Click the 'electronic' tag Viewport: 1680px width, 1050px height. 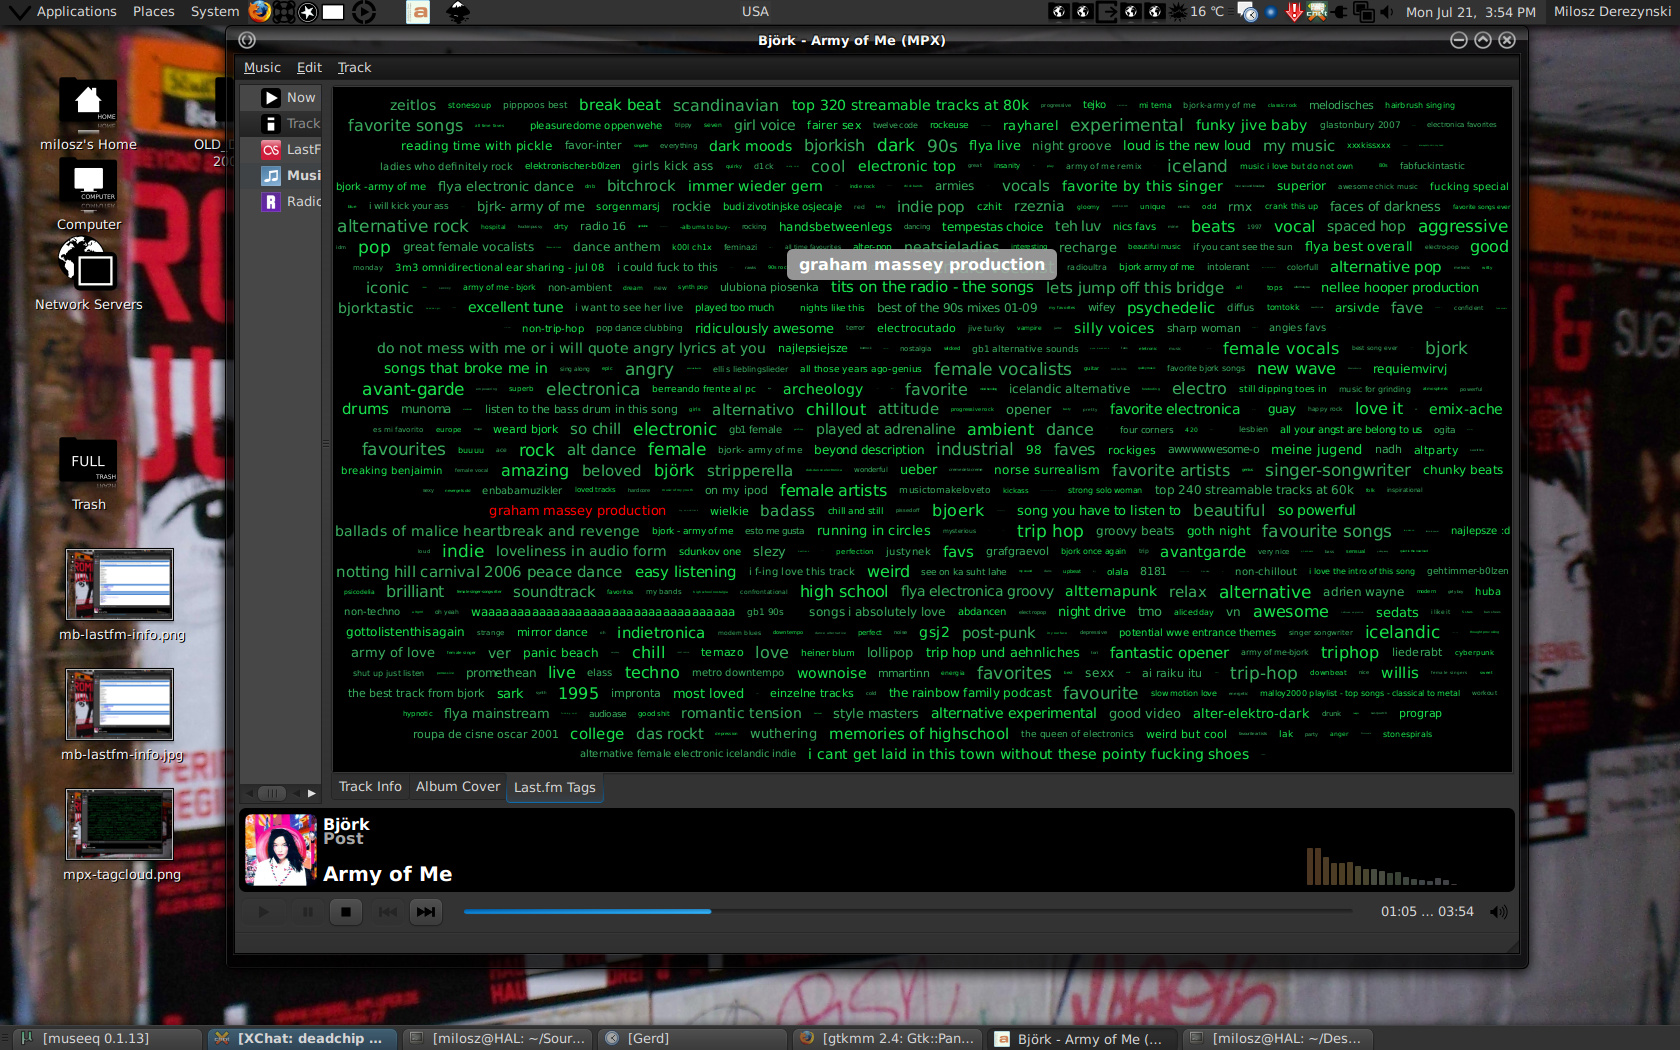click(674, 429)
